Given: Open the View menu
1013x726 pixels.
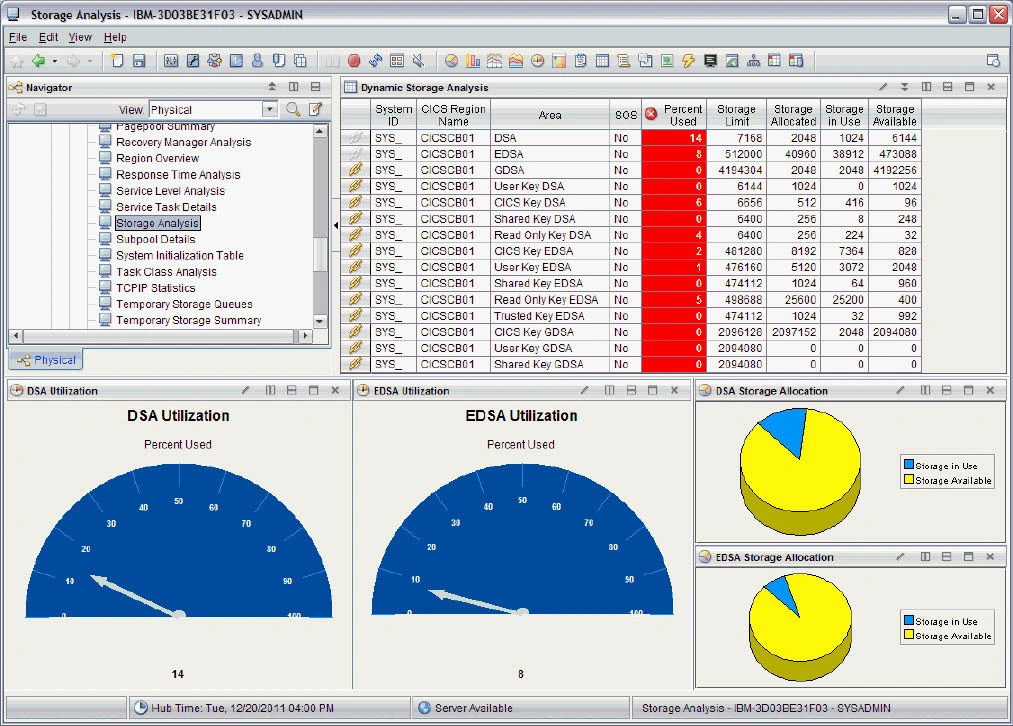Looking at the screenshot, I should click(x=80, y=37).
